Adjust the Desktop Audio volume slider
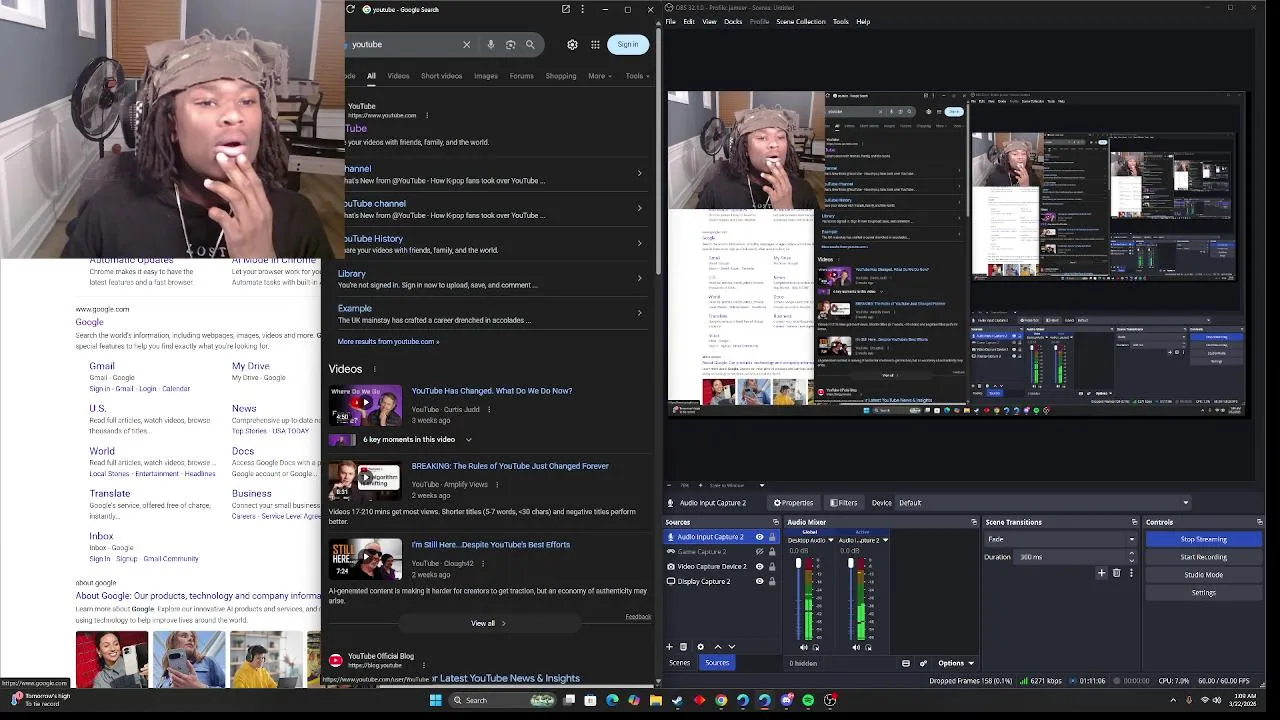Image resolution: width=1280 pixels, height=720 pixels. [x=798, y=598]
